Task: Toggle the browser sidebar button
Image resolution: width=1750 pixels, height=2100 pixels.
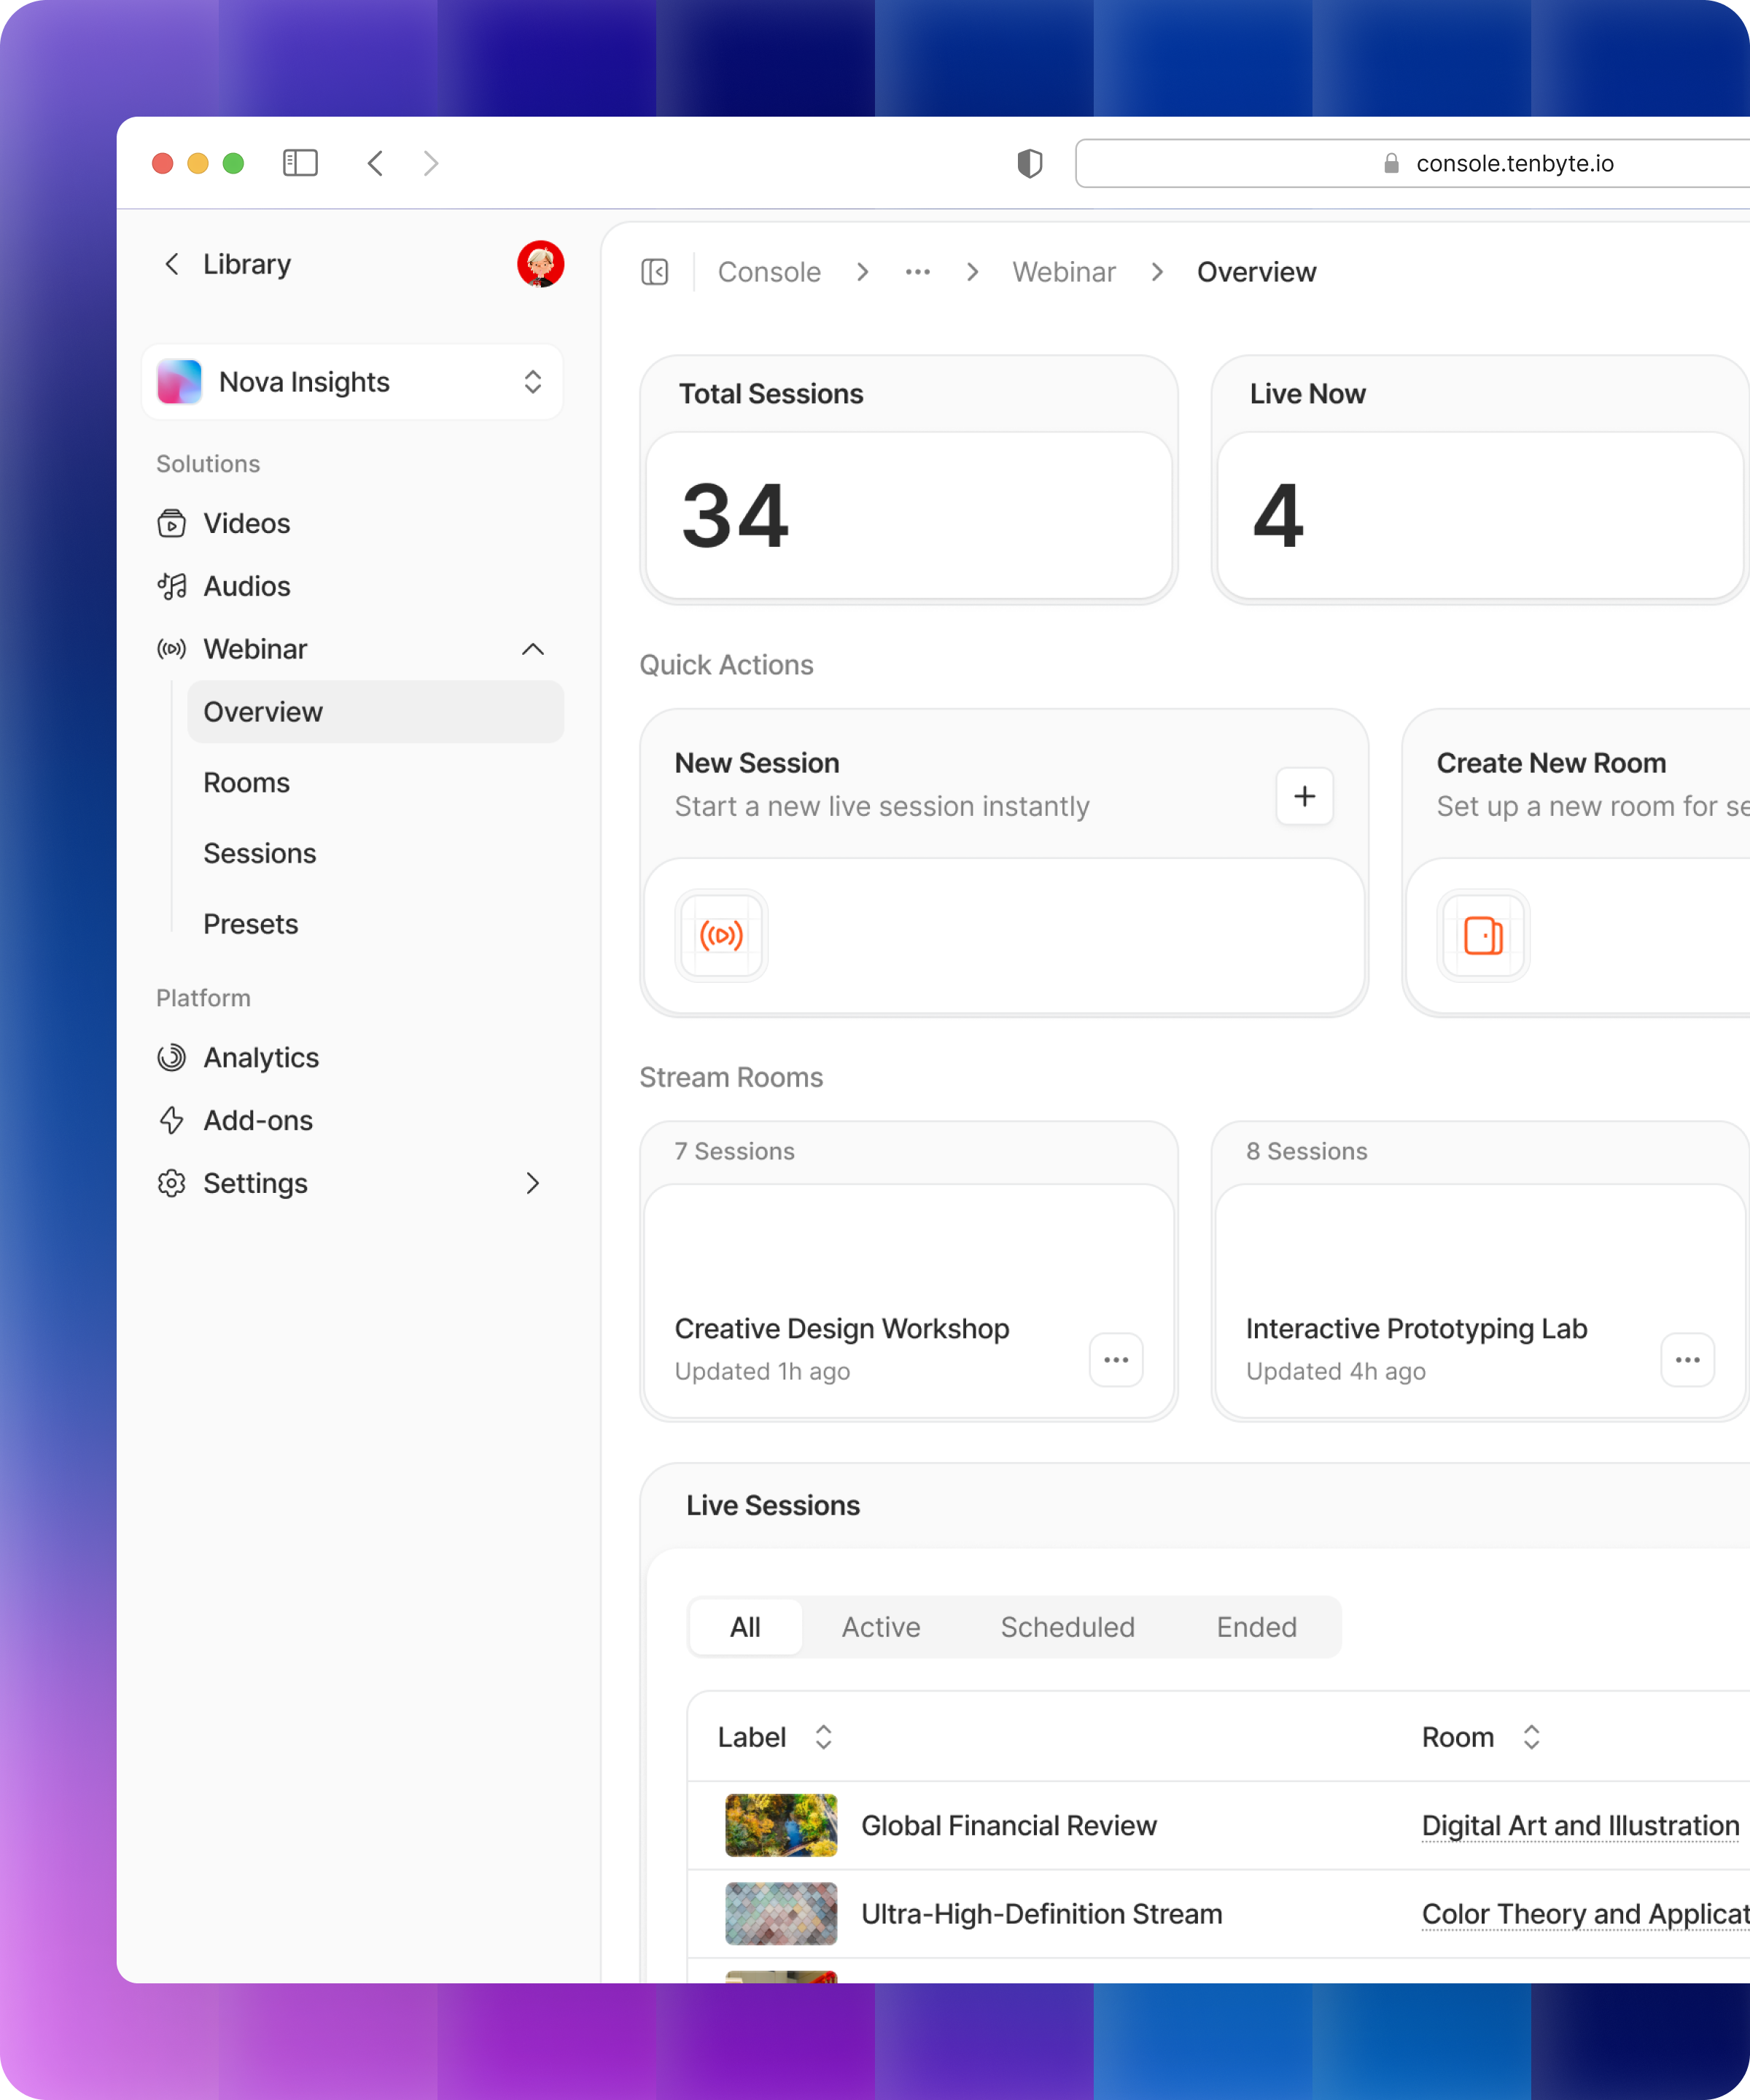Action: point(300,163)
